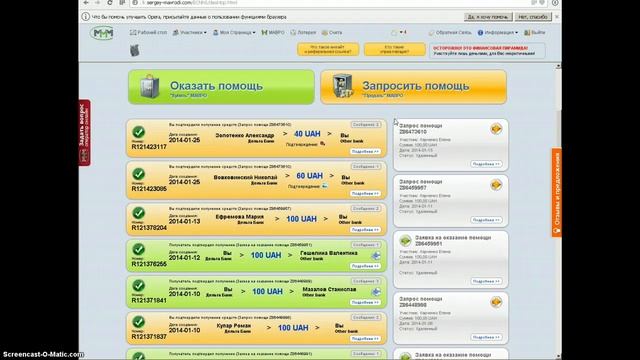This screenshot has height=360, width=640.
Task: Expand the Участники dropdown menu
Action: tap(189, 32)
